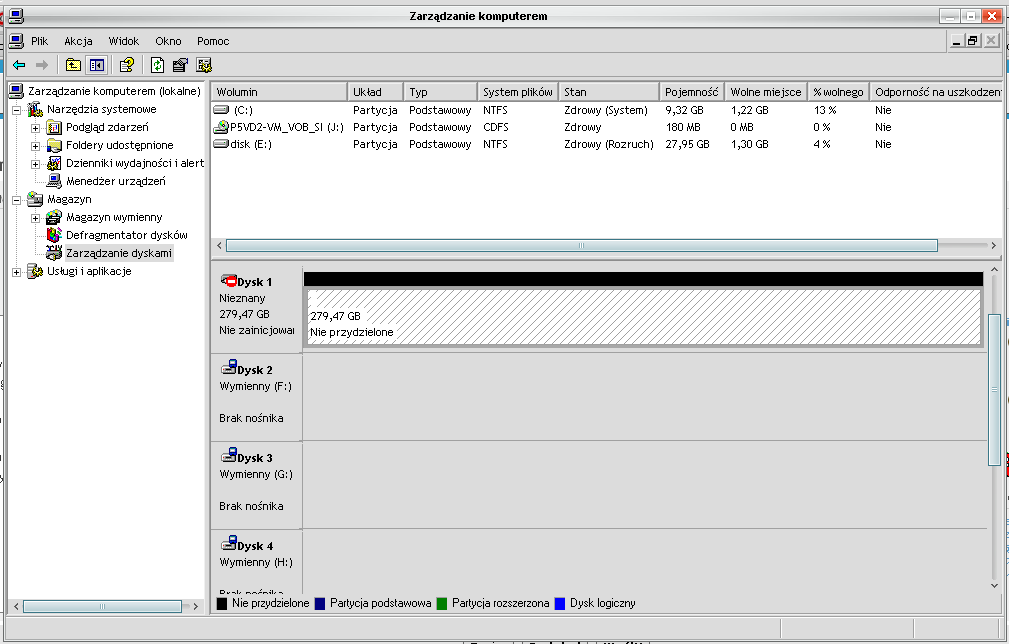Click the green Partycja rozszerzona legend swatch

pyautogui.click(x=441, y=603)
